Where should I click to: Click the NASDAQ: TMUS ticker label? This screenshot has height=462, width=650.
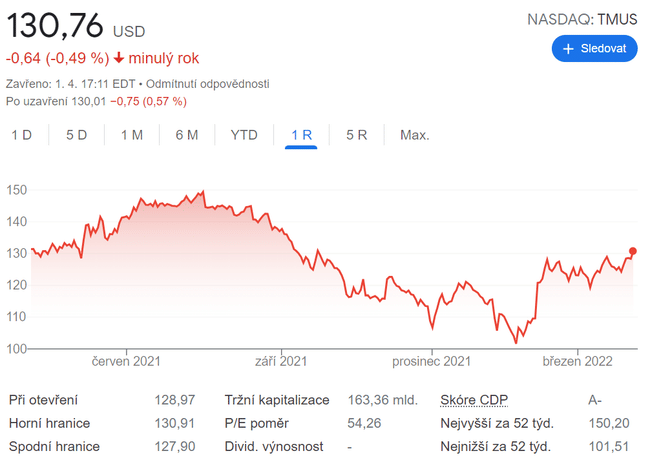(x=582, y=19)
